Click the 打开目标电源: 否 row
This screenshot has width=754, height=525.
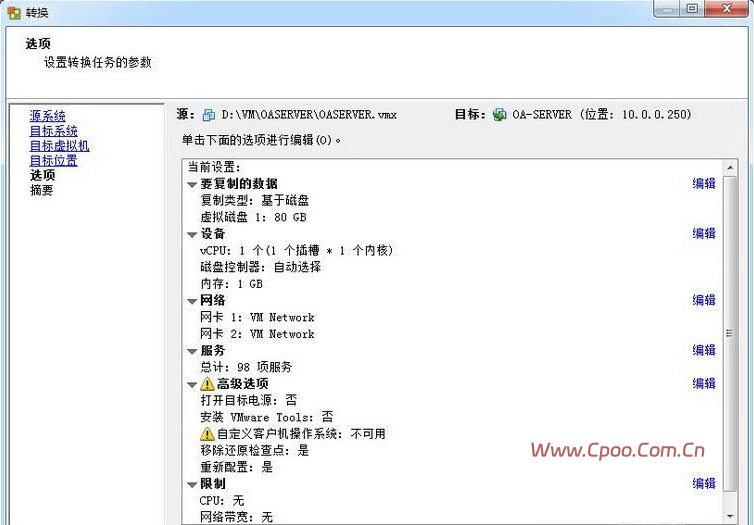point(249,400)
